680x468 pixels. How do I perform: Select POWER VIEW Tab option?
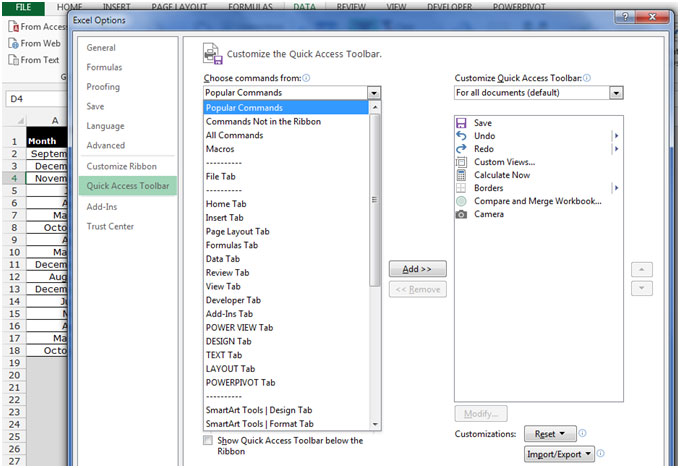click(286, 327)
